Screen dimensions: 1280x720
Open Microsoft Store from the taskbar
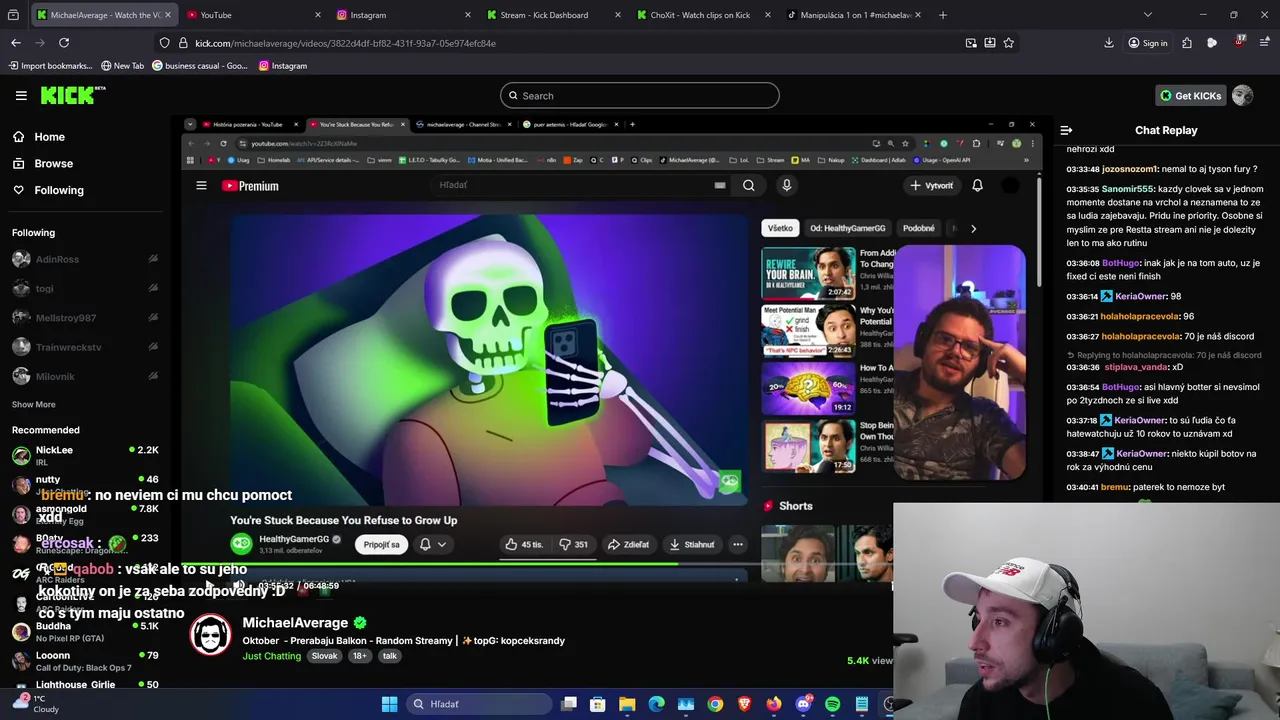click(598, 704)
